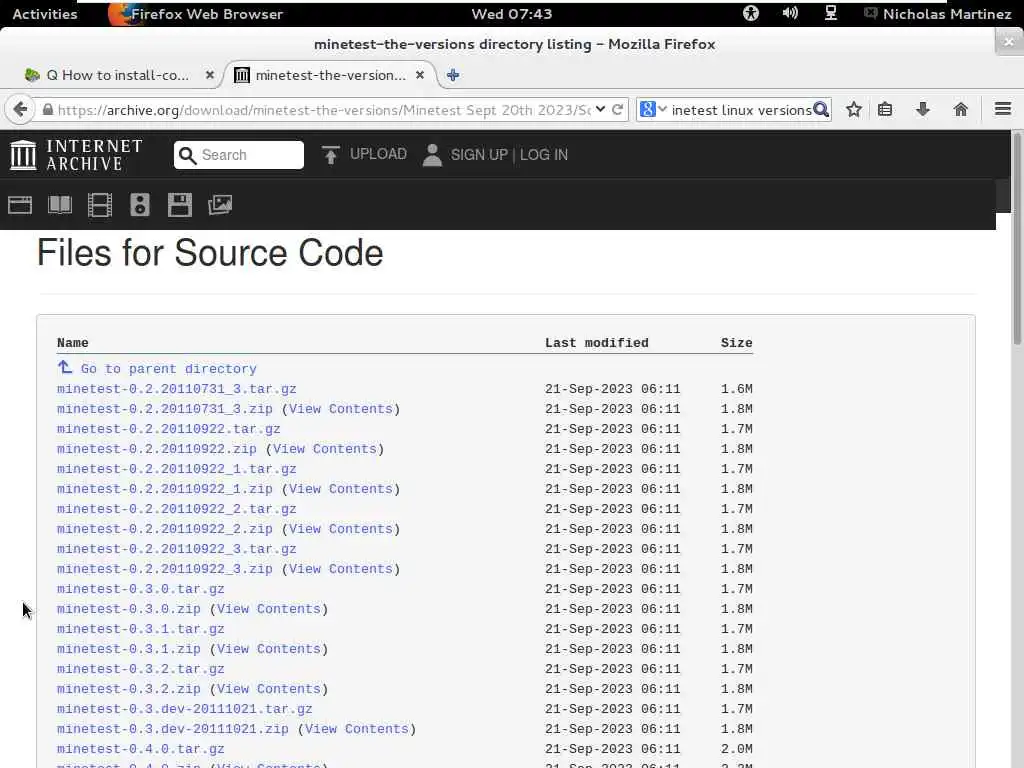Image resolution: width=1024 pixels, height=768 pixels.
Task: Open the Archive Video film icon
Action: click(x=100, y=205)
